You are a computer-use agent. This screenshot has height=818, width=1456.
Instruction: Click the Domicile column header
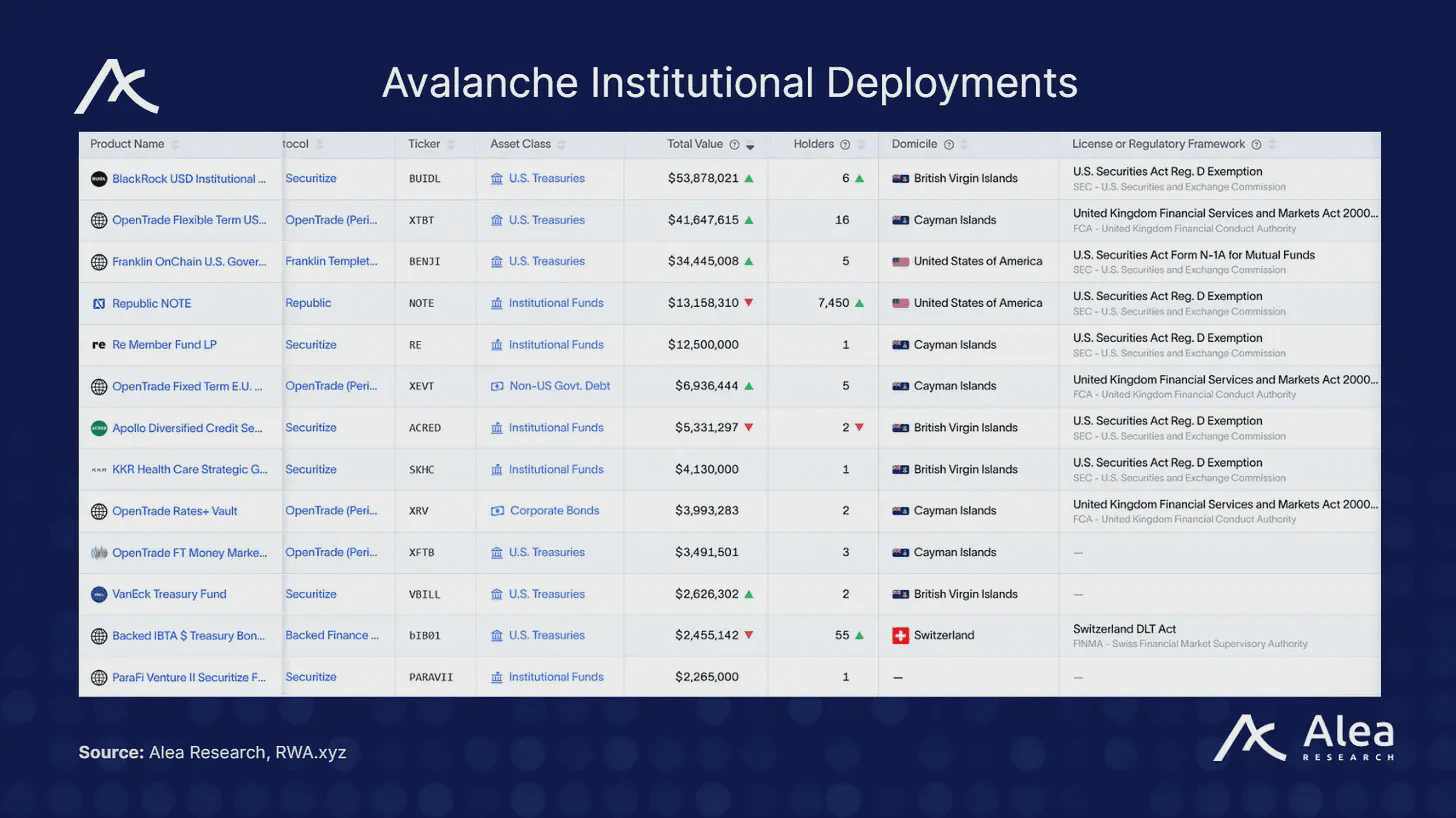915,144
